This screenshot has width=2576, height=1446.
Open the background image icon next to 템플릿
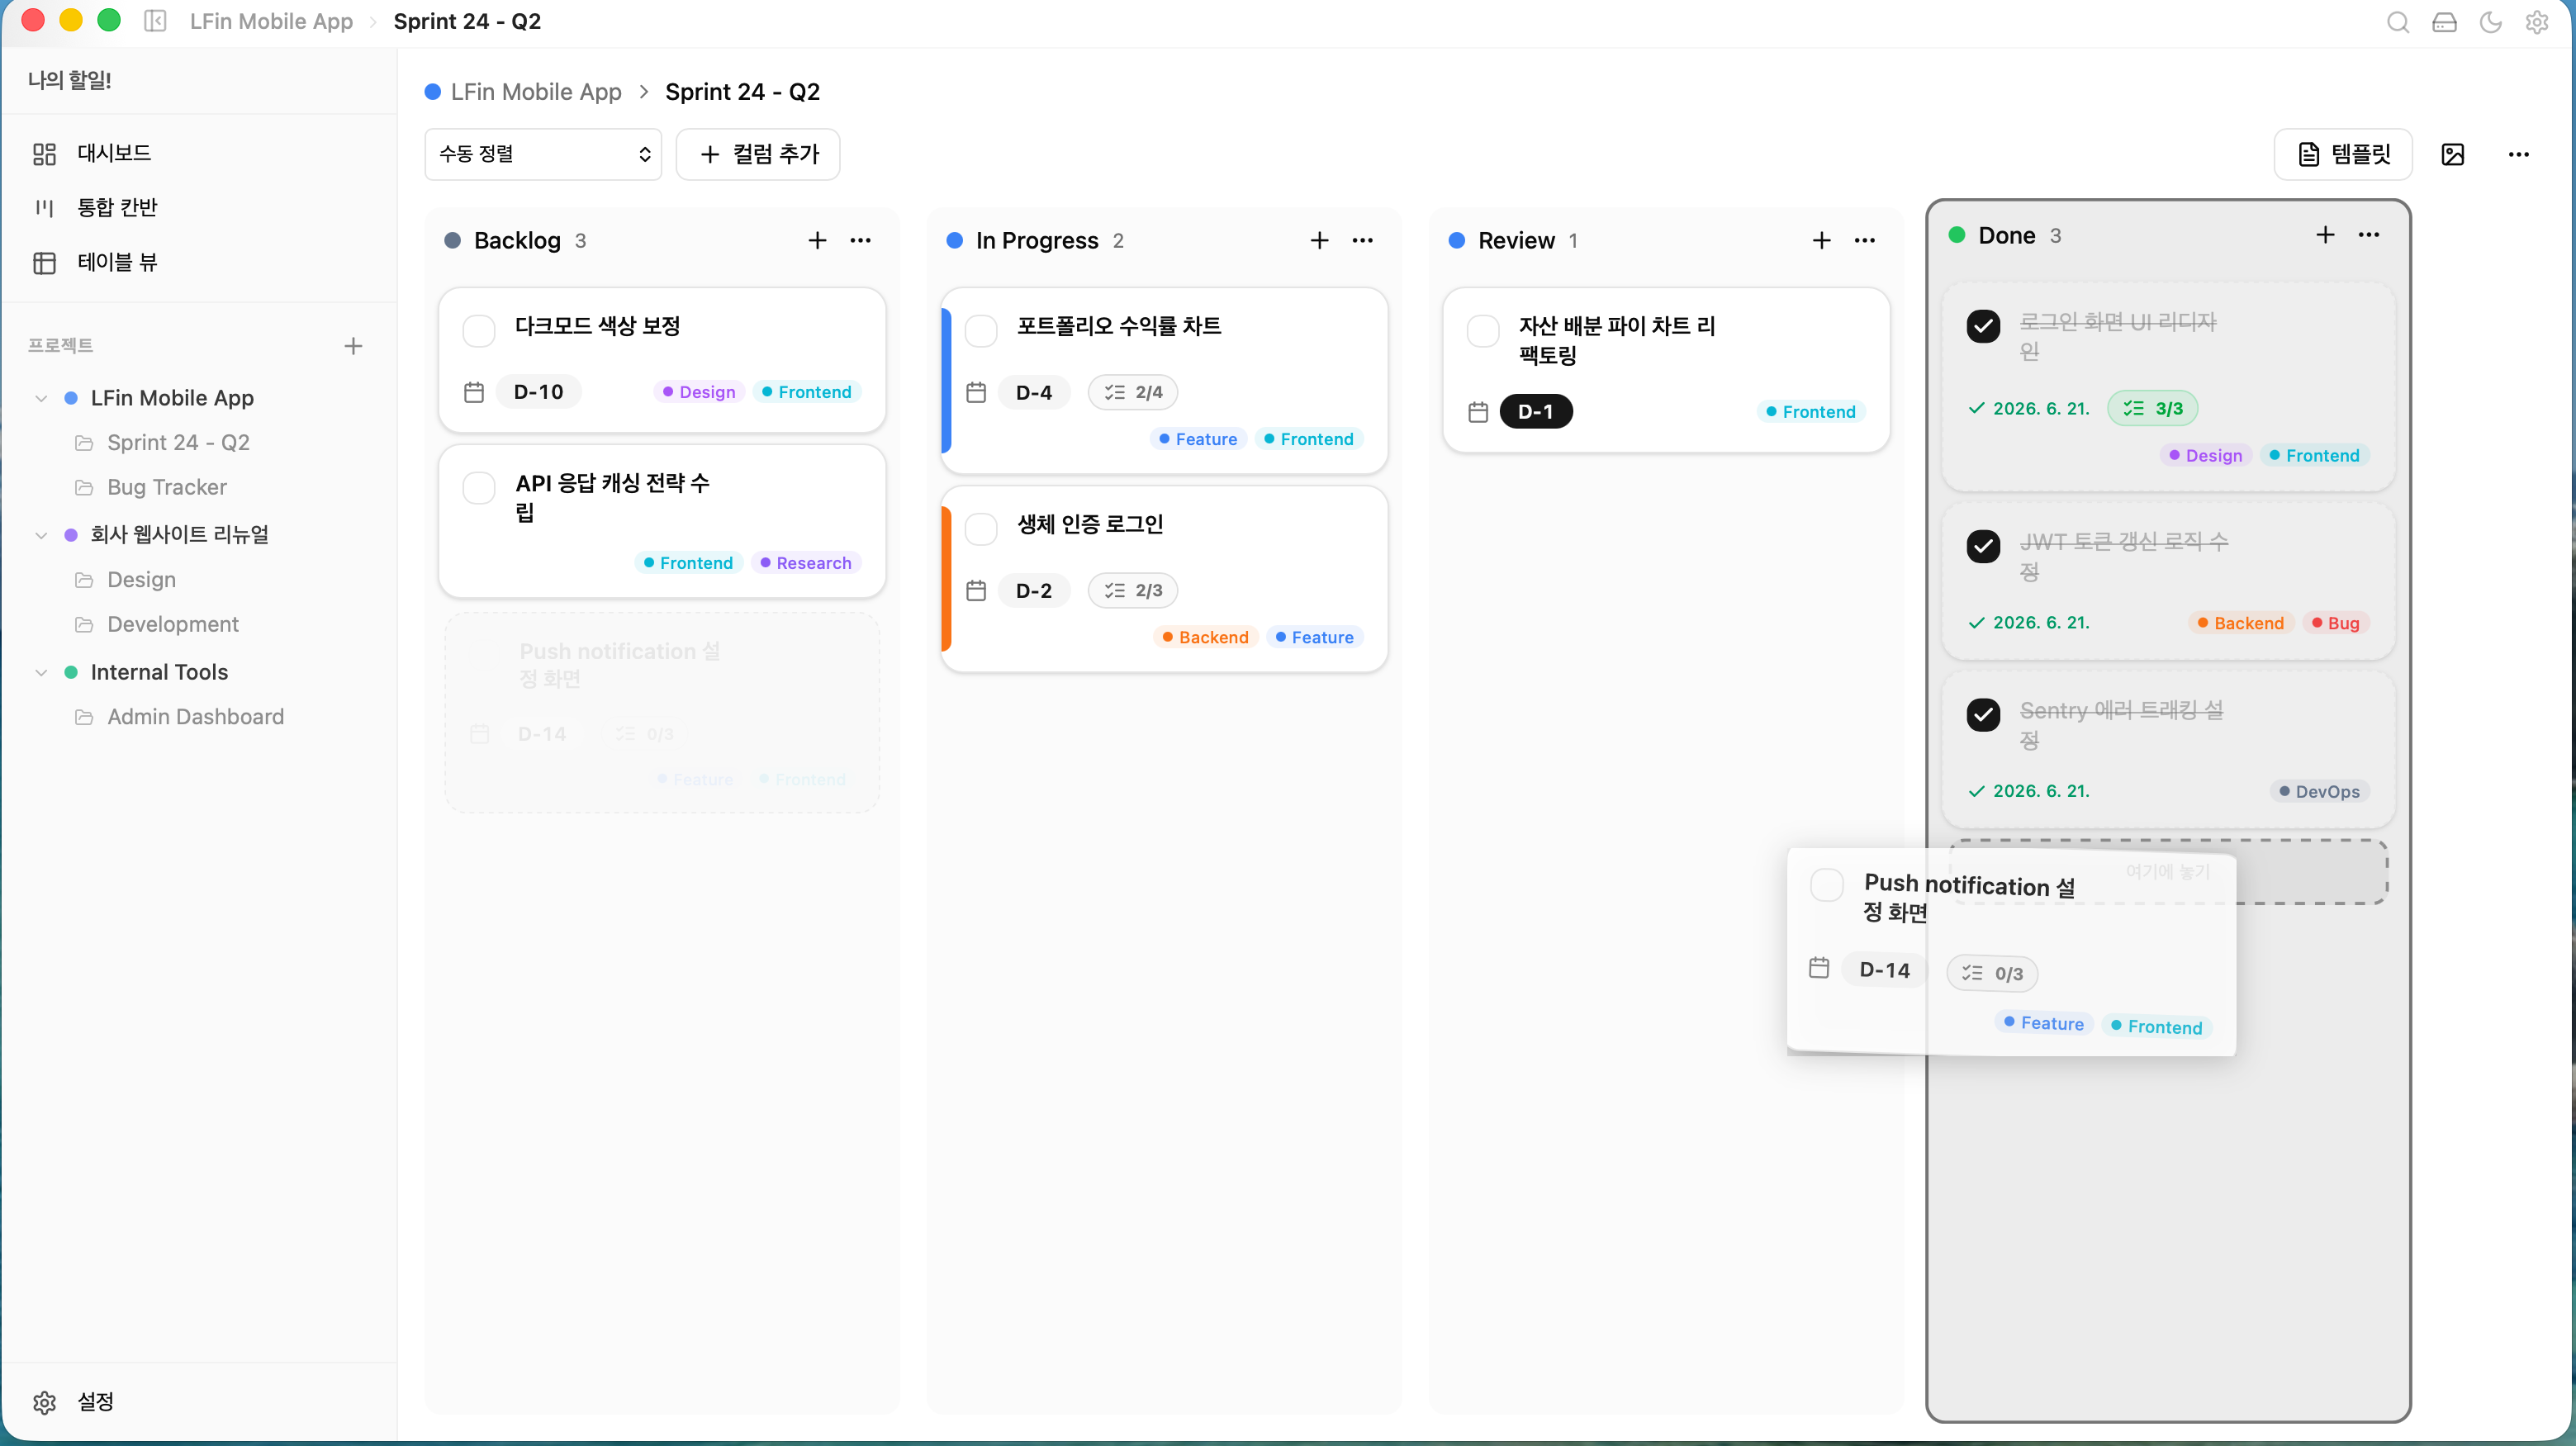coord(2452,154)
